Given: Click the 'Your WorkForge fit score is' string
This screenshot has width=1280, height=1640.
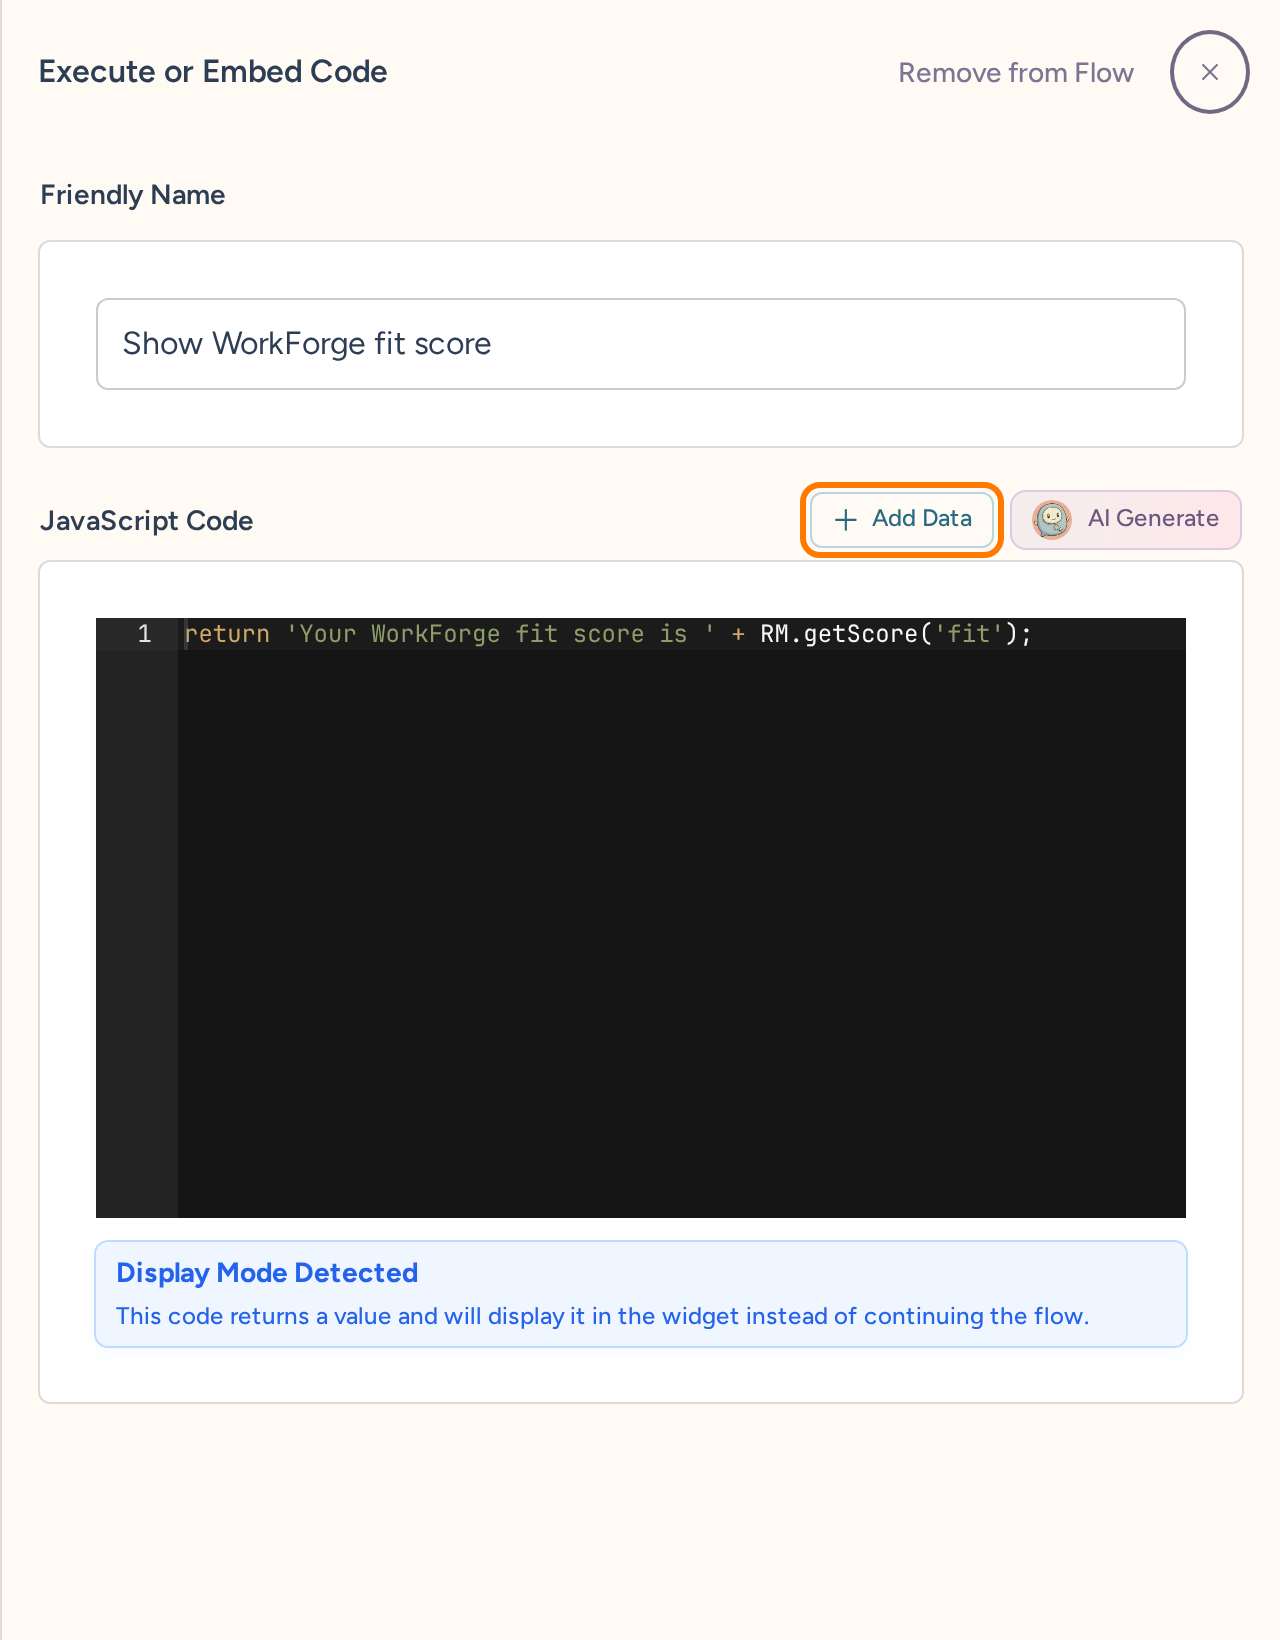Looking at the screenshot, I should pyautogui.click(x=501, y=634).
